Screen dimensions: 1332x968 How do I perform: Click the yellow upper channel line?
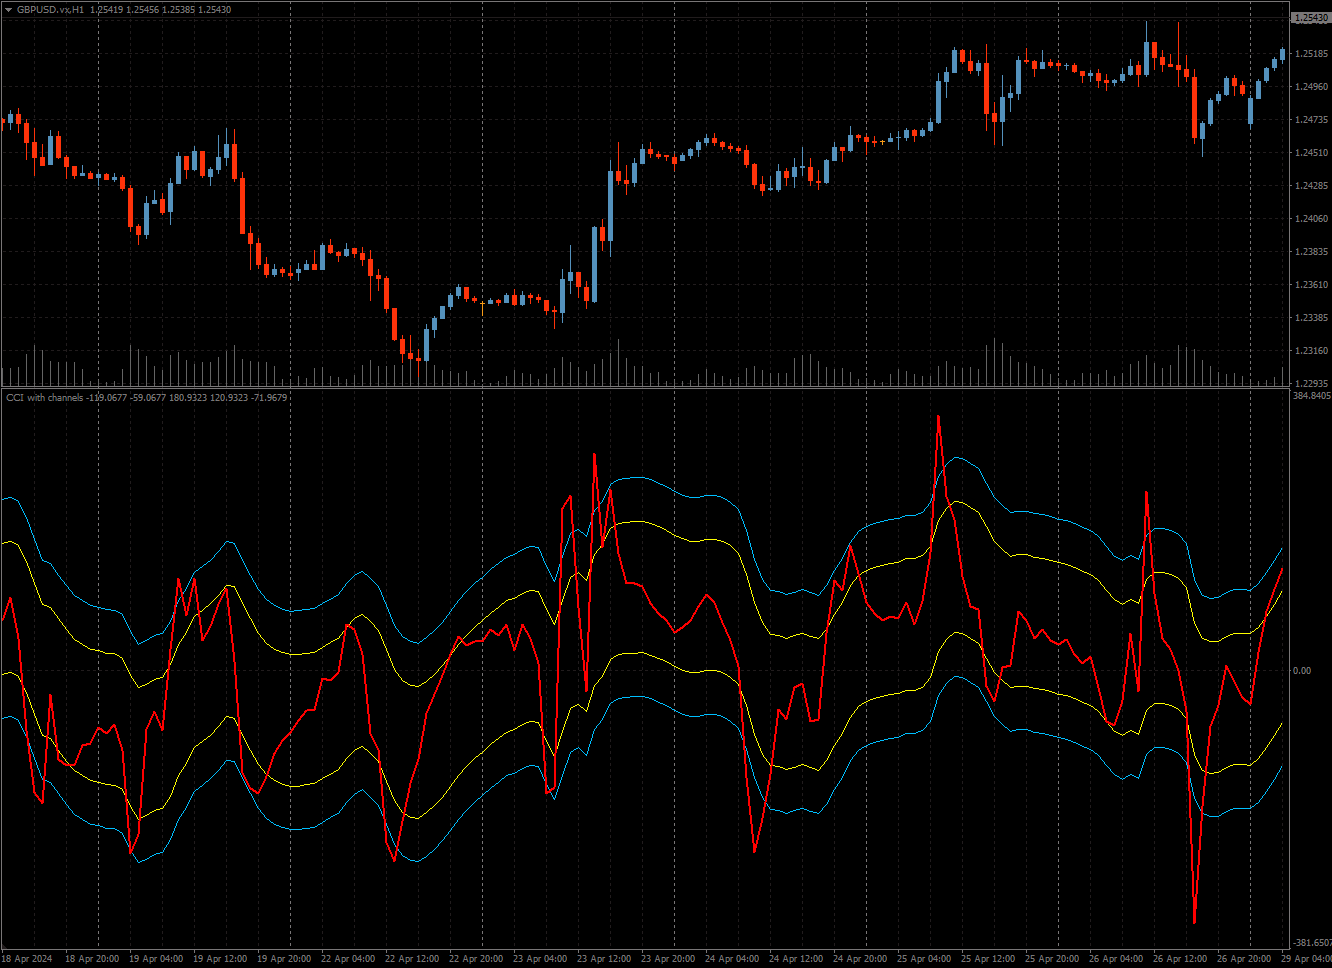[x=640, y=520]
